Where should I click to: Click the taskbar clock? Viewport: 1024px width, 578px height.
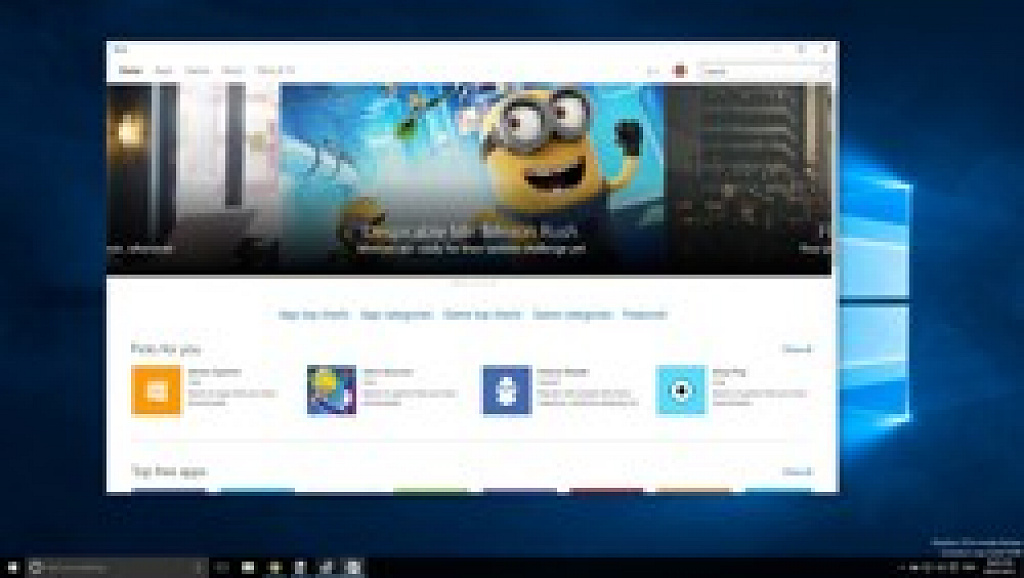997,568
